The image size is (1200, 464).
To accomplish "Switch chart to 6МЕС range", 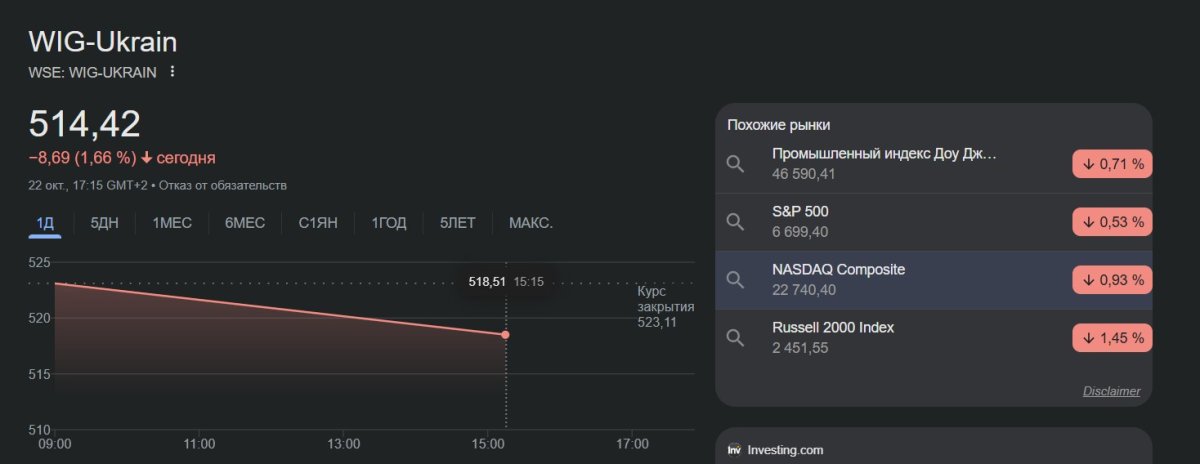I will [x=245, y=223].
